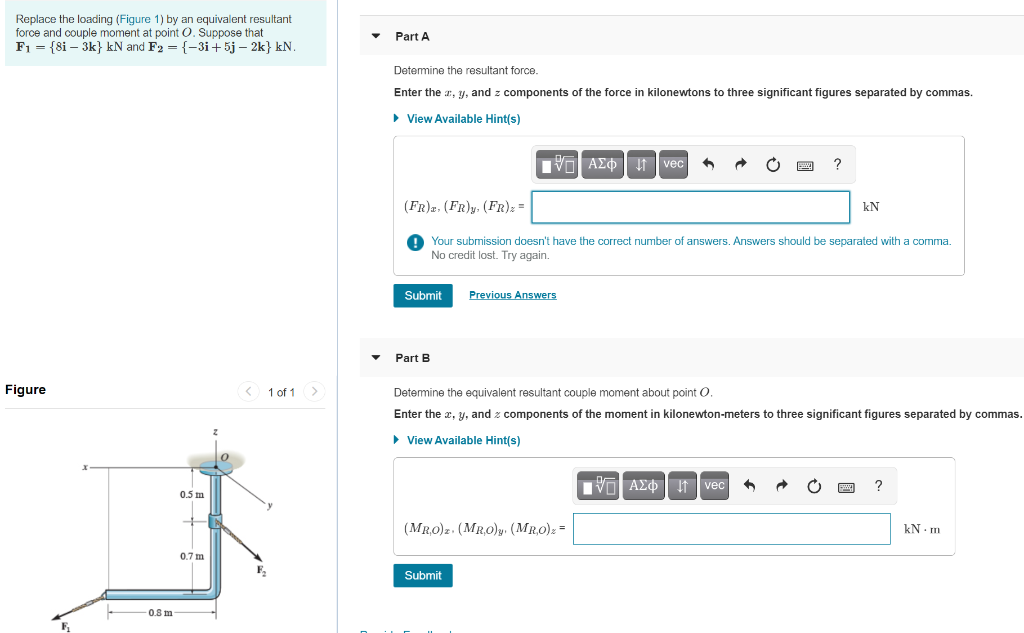Redo an action in Part B editor
This screenshot has height=633, width=1024.
click(x=781, y=485)
